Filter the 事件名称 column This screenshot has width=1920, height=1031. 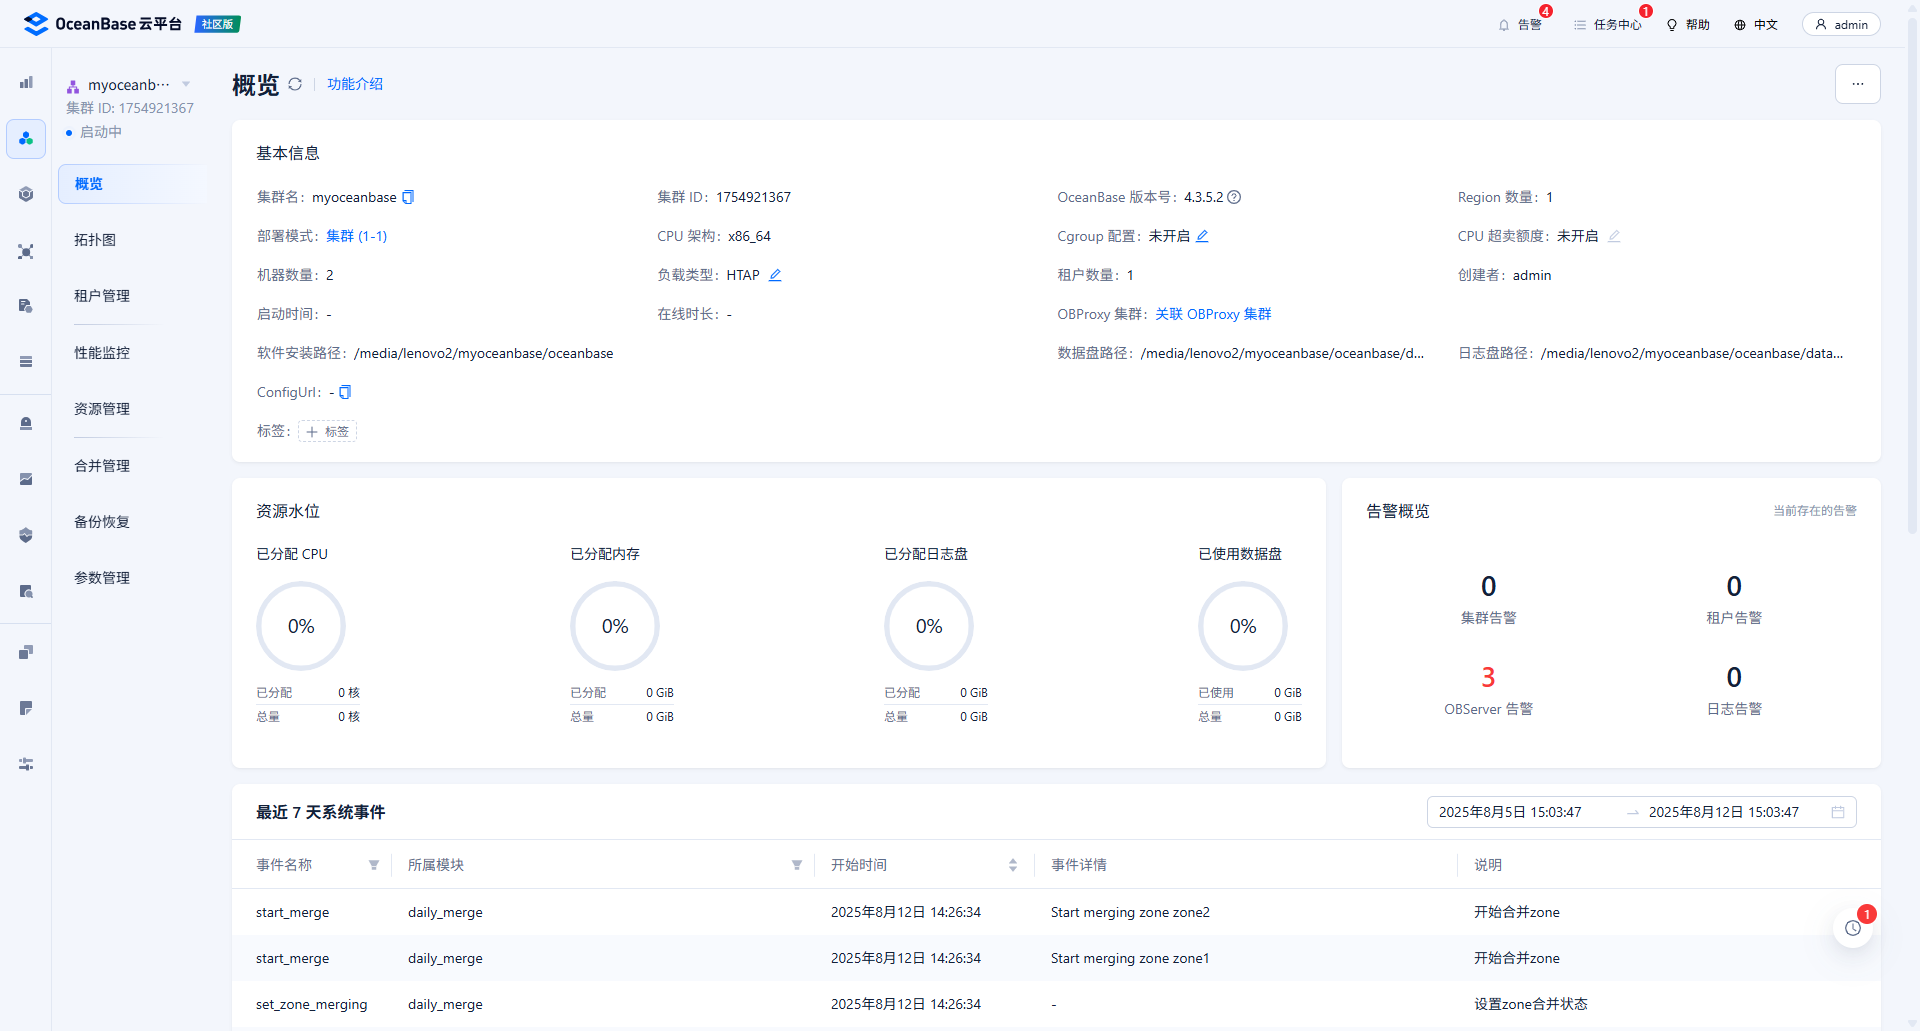pos(374,865)
